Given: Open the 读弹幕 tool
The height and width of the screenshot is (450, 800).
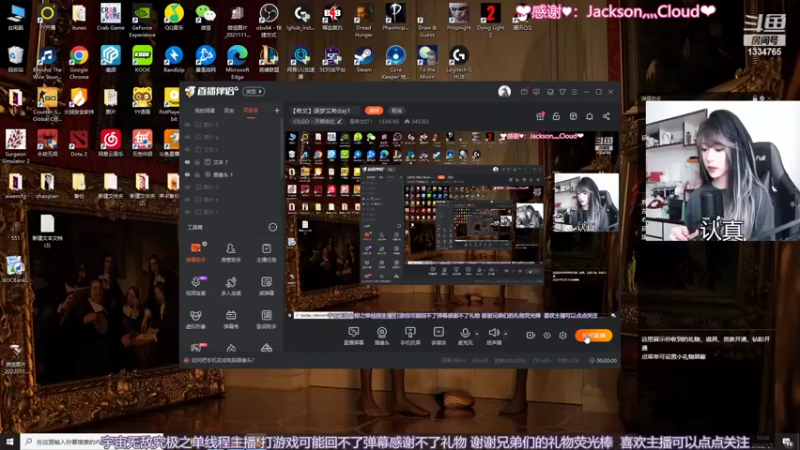Looking at the screenshot, I should coord(266,286).
